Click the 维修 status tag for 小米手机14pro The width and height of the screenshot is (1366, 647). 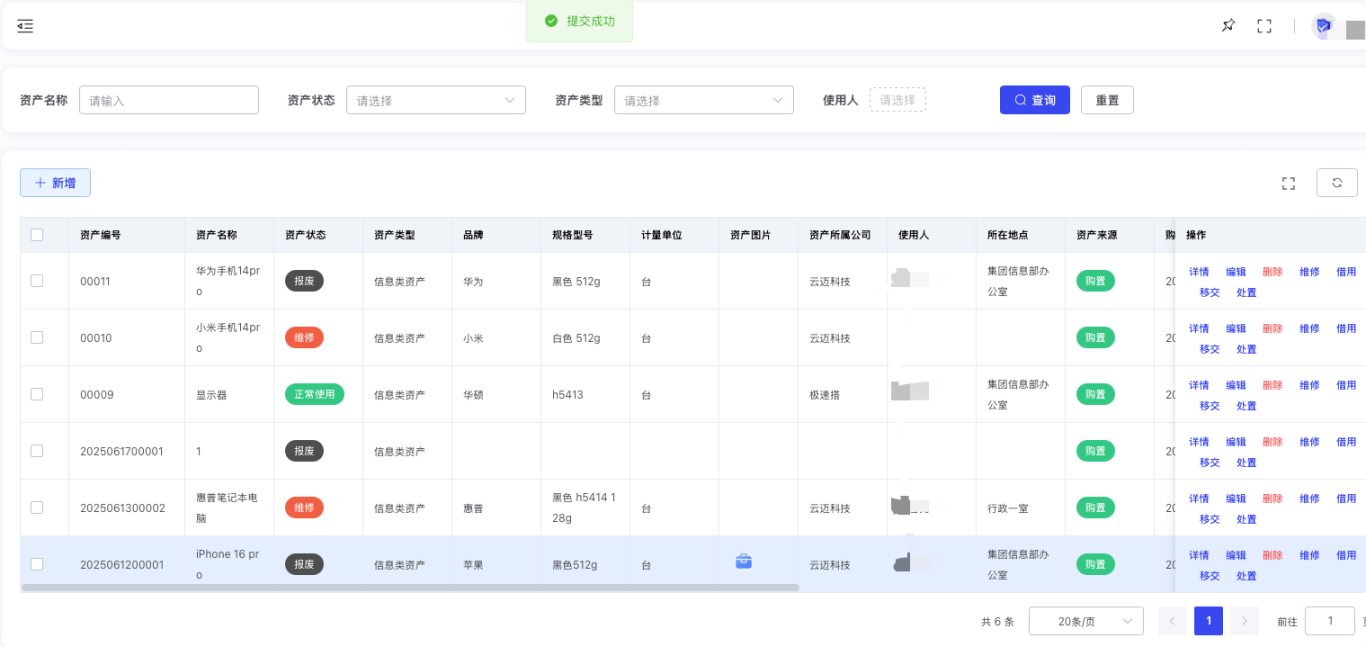[x=304, y=338]
